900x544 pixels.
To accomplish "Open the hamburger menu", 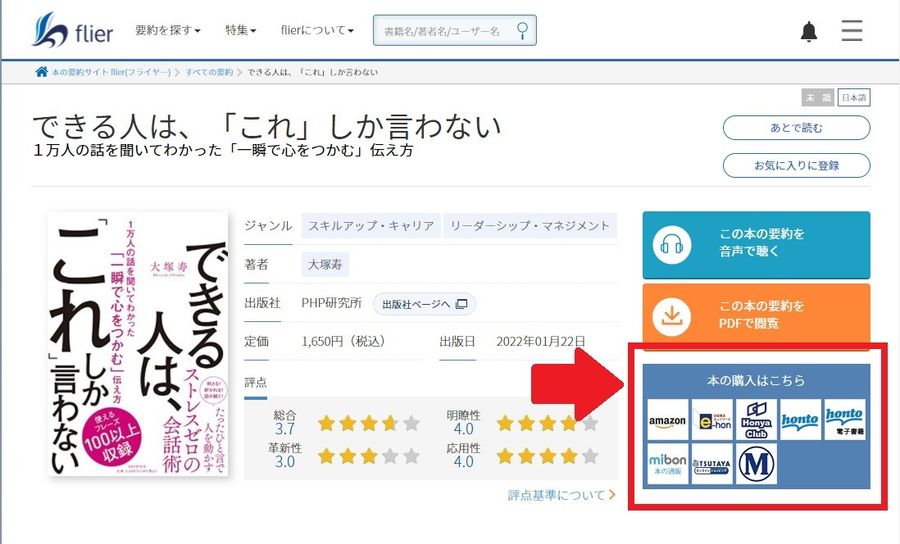I will click(x=852, y=30).
